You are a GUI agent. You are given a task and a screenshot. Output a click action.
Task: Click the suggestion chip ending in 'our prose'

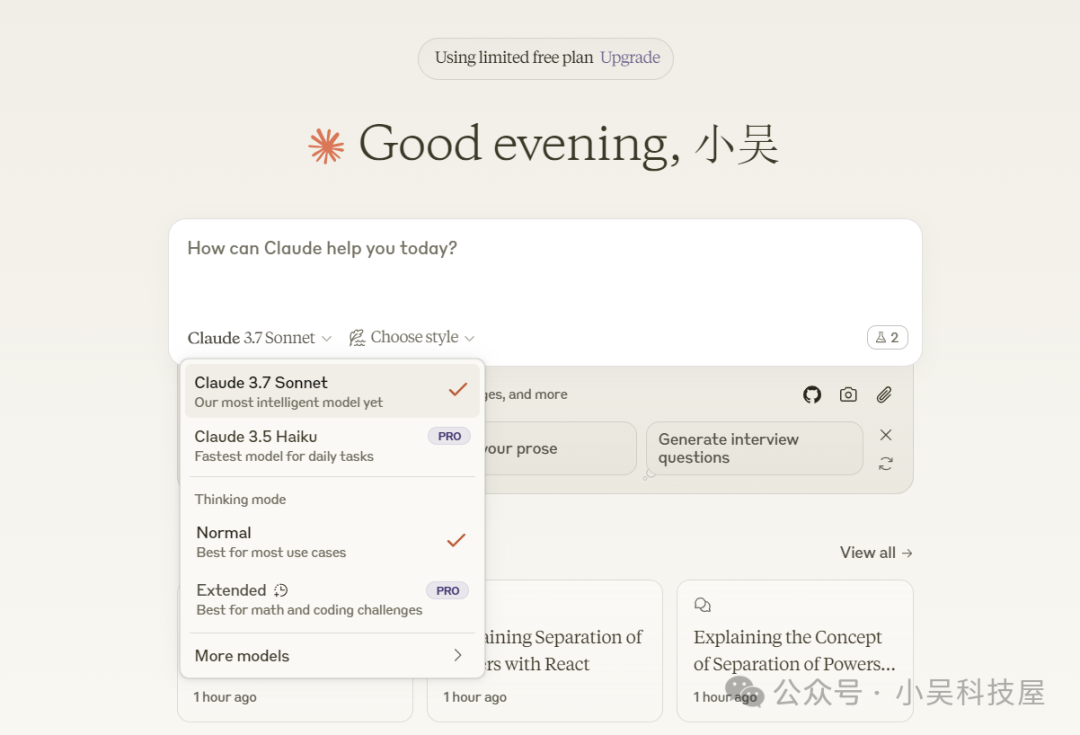tap(561, 448)
